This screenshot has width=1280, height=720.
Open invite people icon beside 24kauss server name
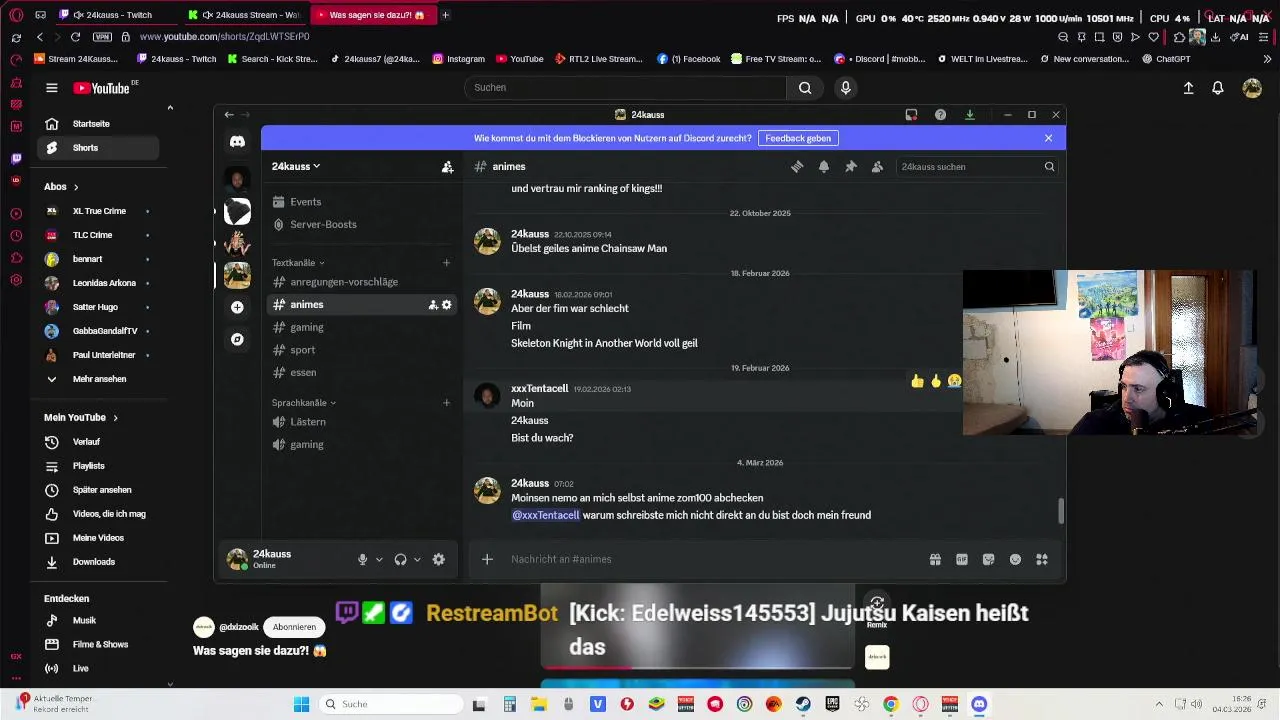(447, 167)
